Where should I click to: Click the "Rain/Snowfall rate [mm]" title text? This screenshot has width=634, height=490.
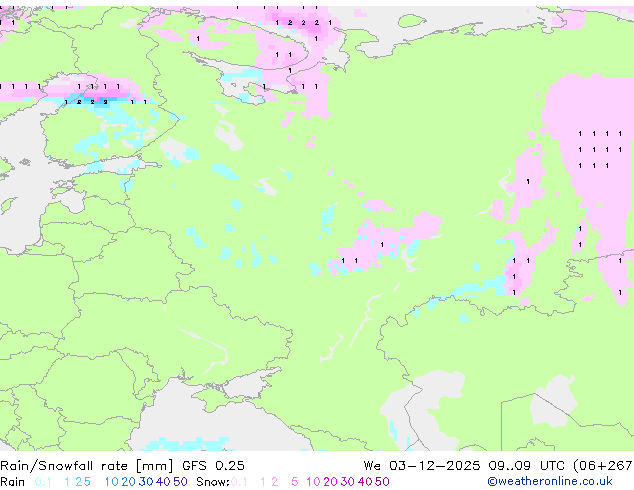coord(87,466)
